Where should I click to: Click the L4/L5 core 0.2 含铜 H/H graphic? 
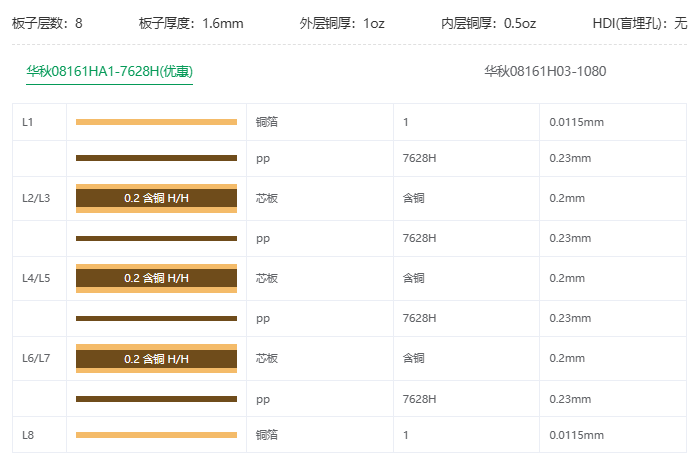(x=156, y=278)
